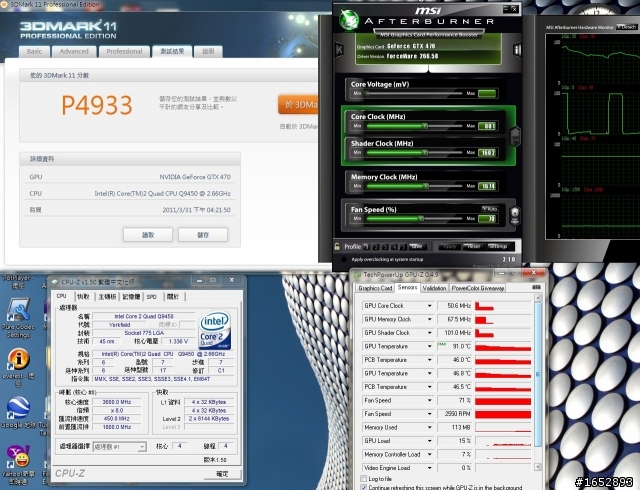
Task: Select Afterburner profile slot 5
Action: click(x=403, y=247)
